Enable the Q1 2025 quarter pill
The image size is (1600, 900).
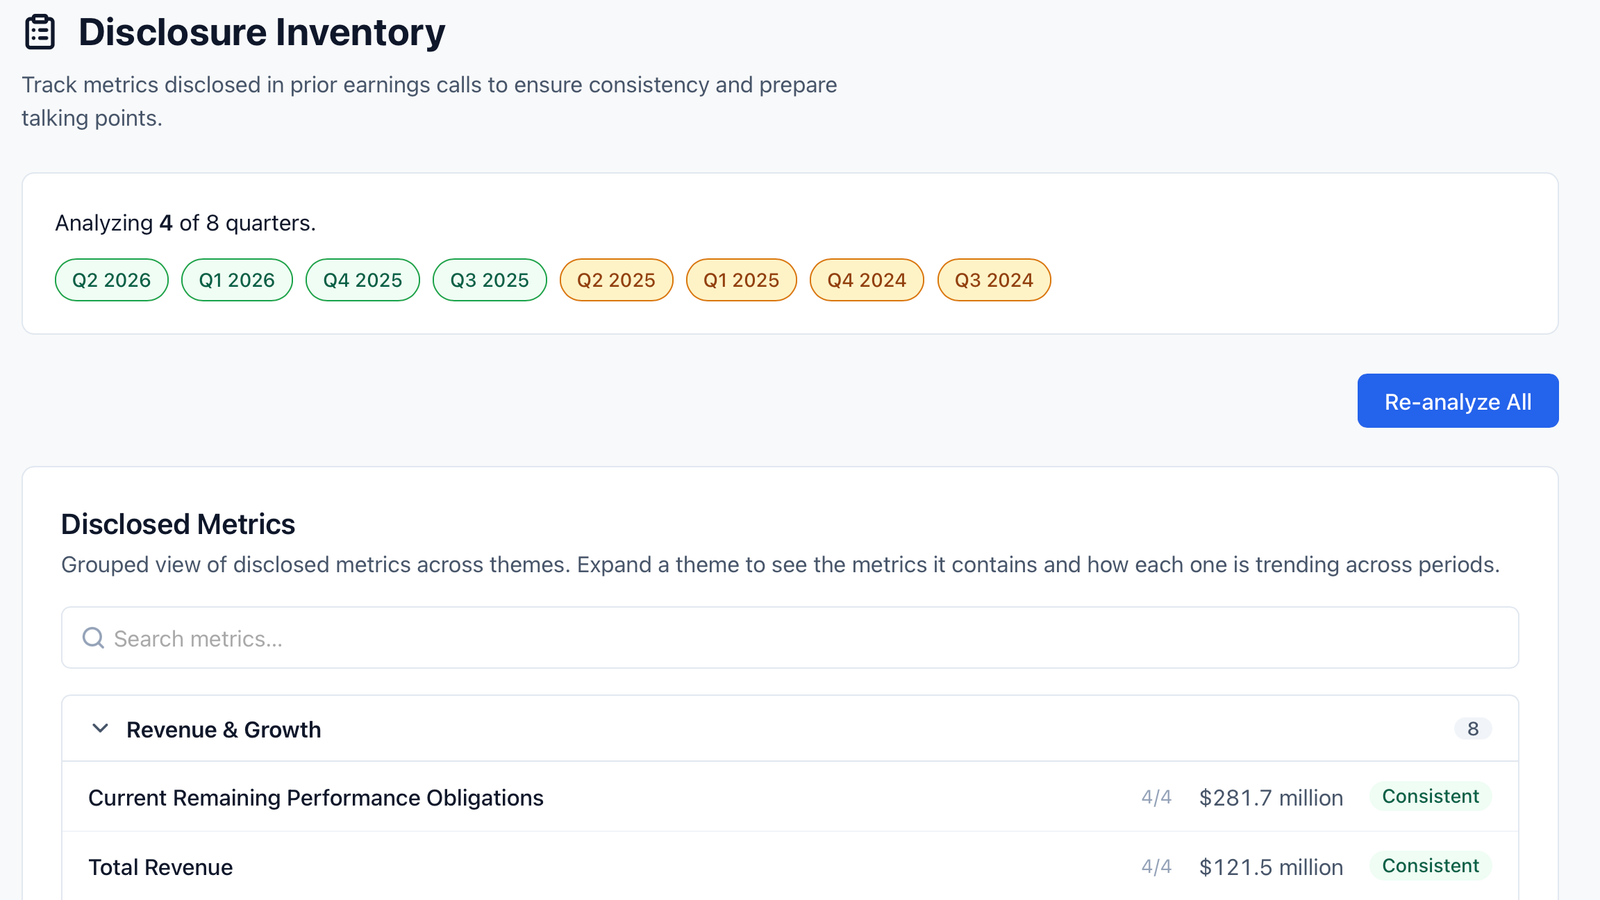(741, 280)
